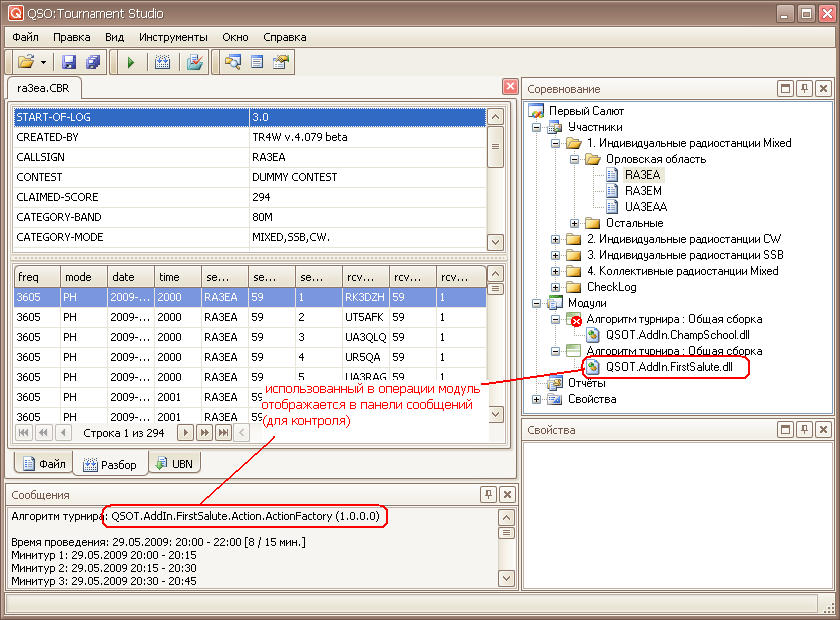The height and width of the screenshot is (620, 840).
Task: Toggle pin on the Свойства panel
Action: pos(804,430)
